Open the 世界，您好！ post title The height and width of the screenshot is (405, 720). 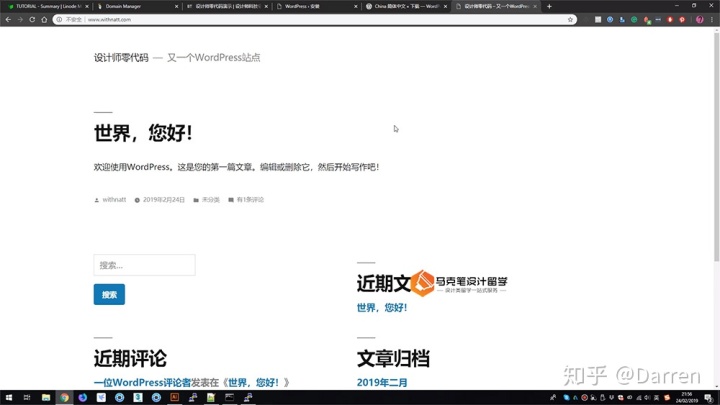[x=143, y=133]
